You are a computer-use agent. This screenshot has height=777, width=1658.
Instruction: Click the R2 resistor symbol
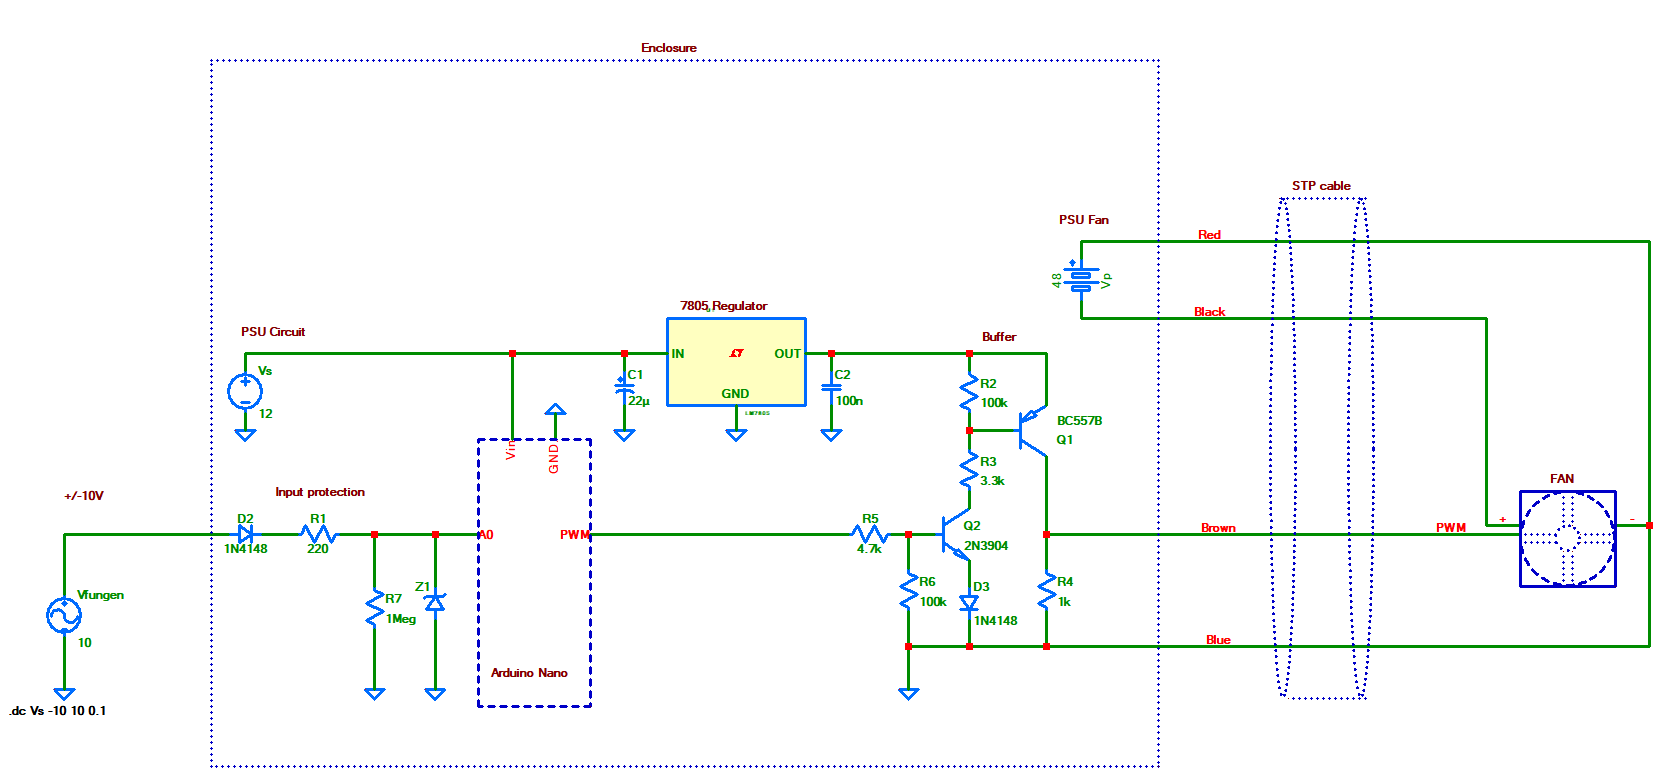(x=969, y=392)
